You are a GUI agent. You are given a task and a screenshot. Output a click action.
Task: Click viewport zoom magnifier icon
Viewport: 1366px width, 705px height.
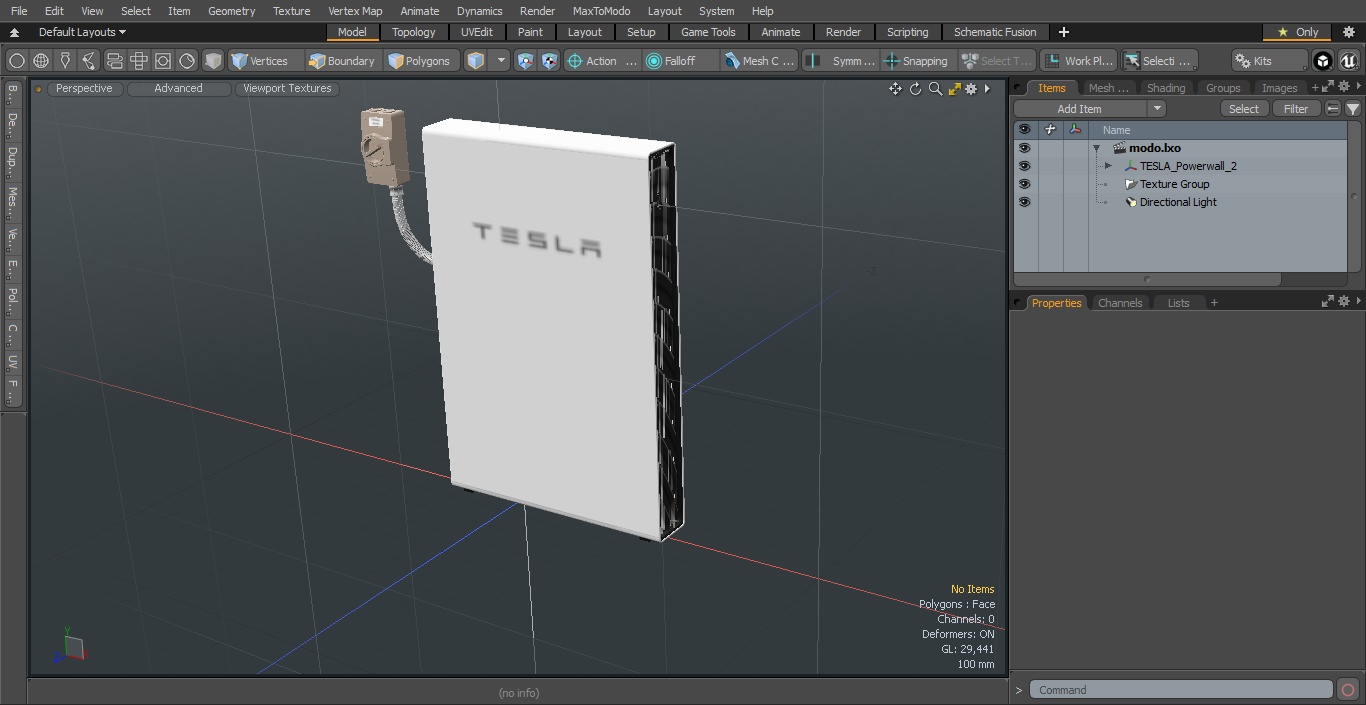coord(935,89)
